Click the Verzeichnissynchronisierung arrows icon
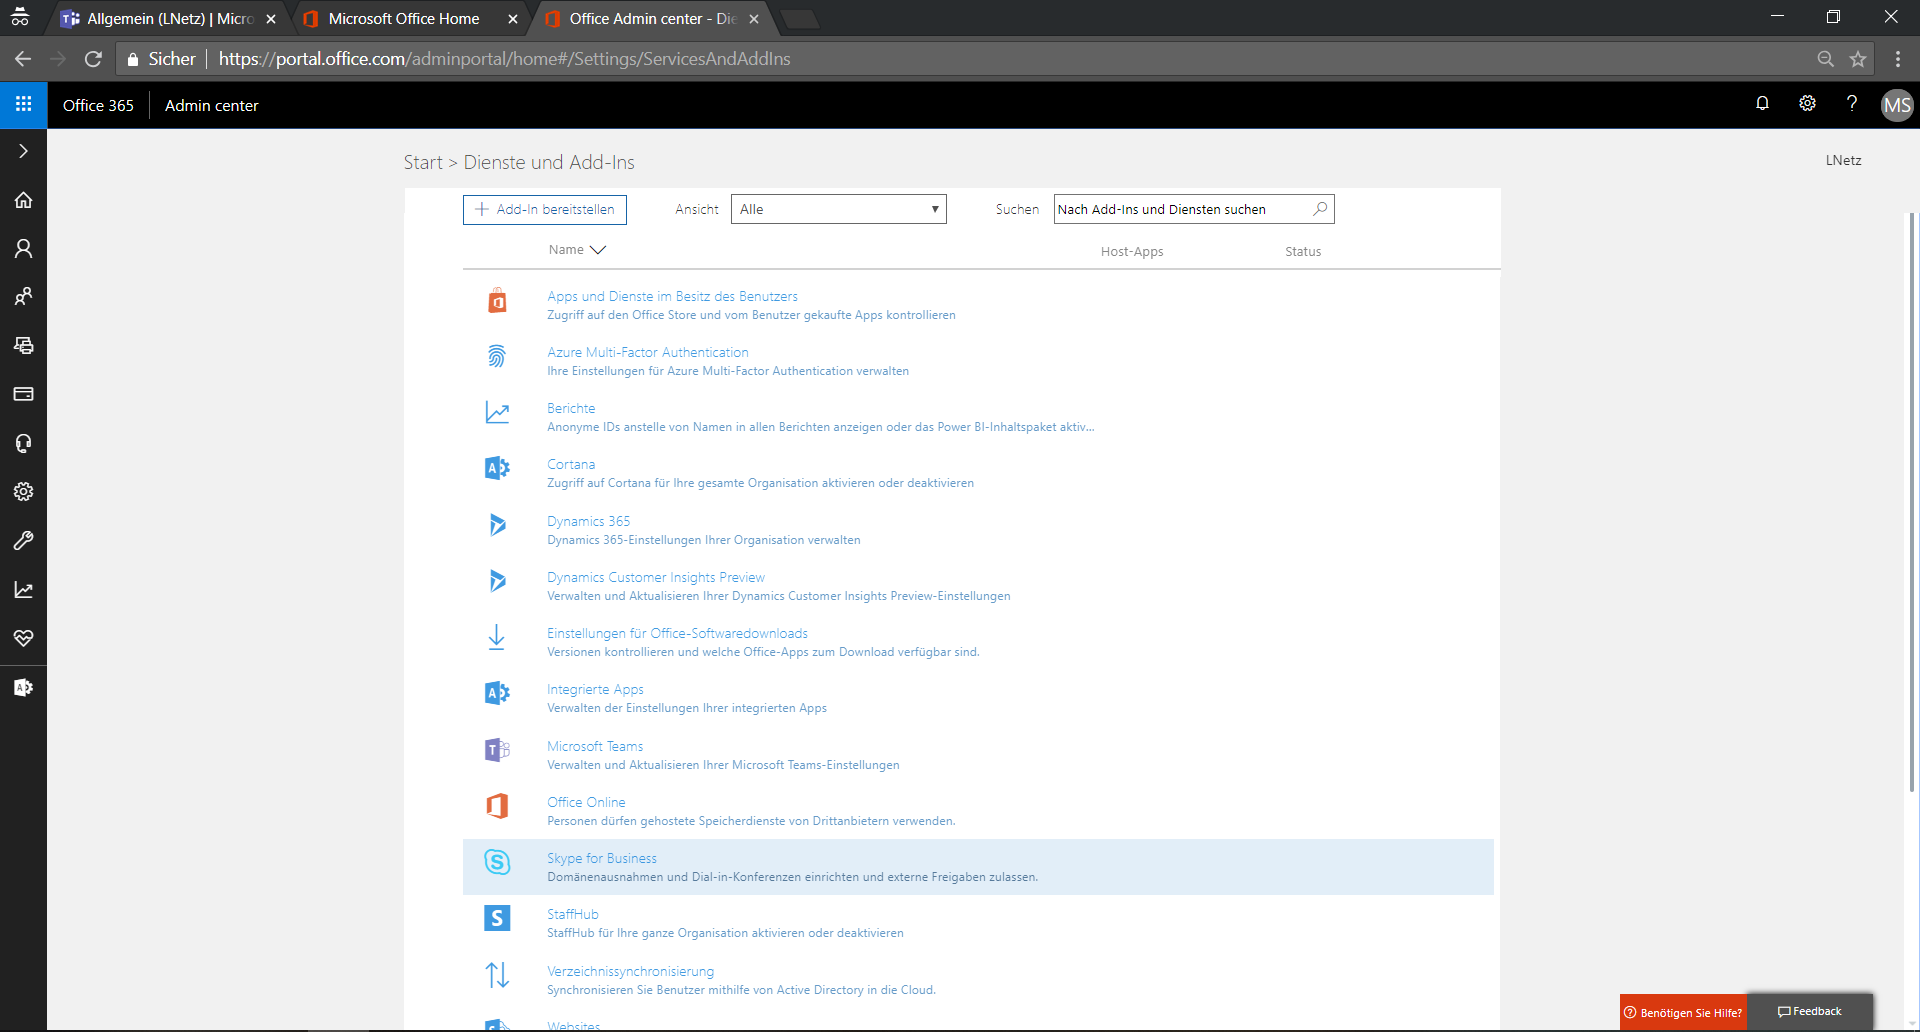The width and height of the screenshot is (1920, 1032). pyautogui.click(x=497, y=974)
